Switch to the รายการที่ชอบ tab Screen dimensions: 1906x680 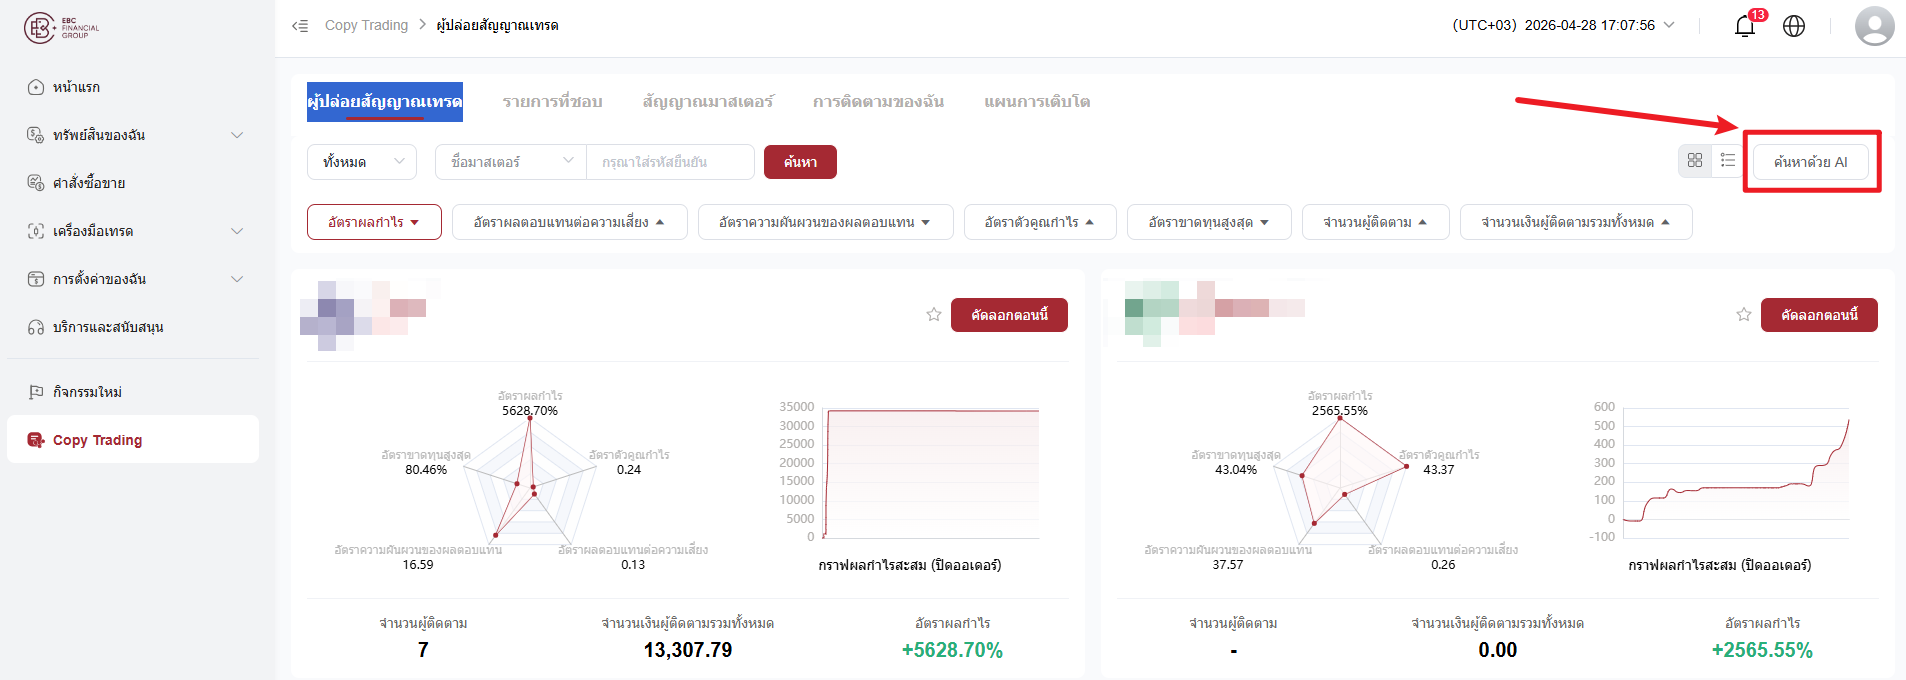(552, 102)
